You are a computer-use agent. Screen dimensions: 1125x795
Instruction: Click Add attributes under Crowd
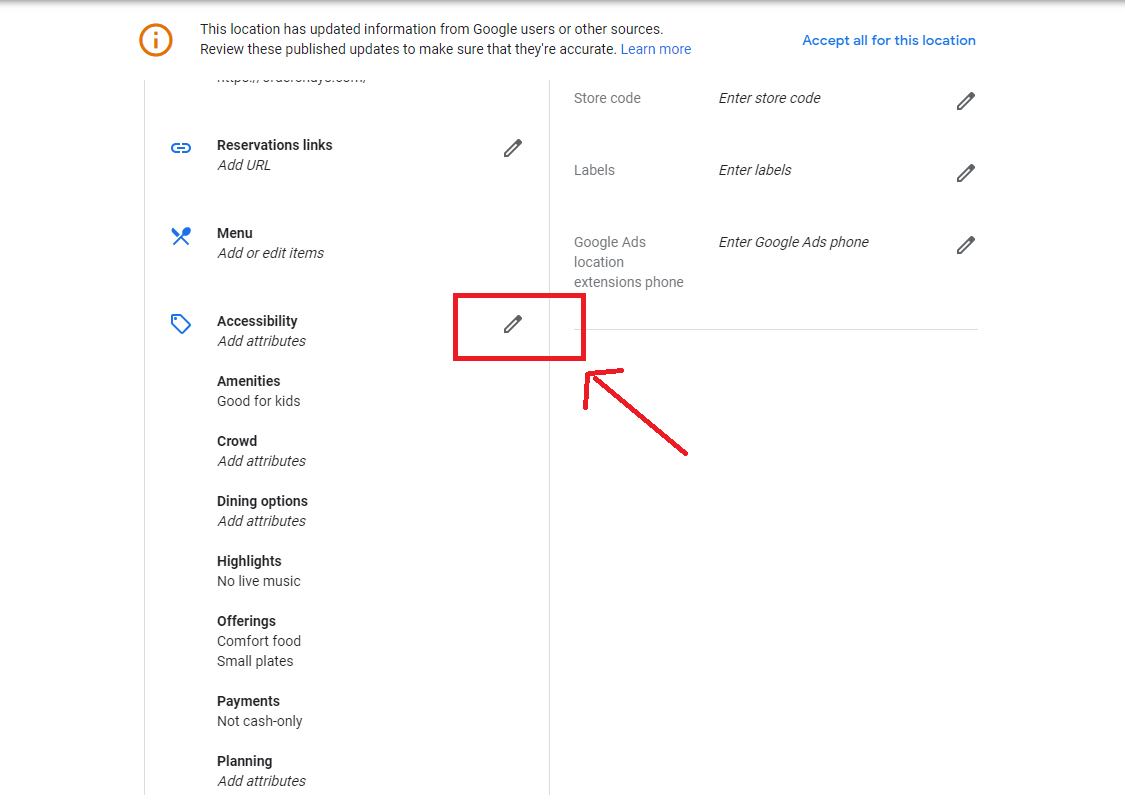(x=261, y=461)
